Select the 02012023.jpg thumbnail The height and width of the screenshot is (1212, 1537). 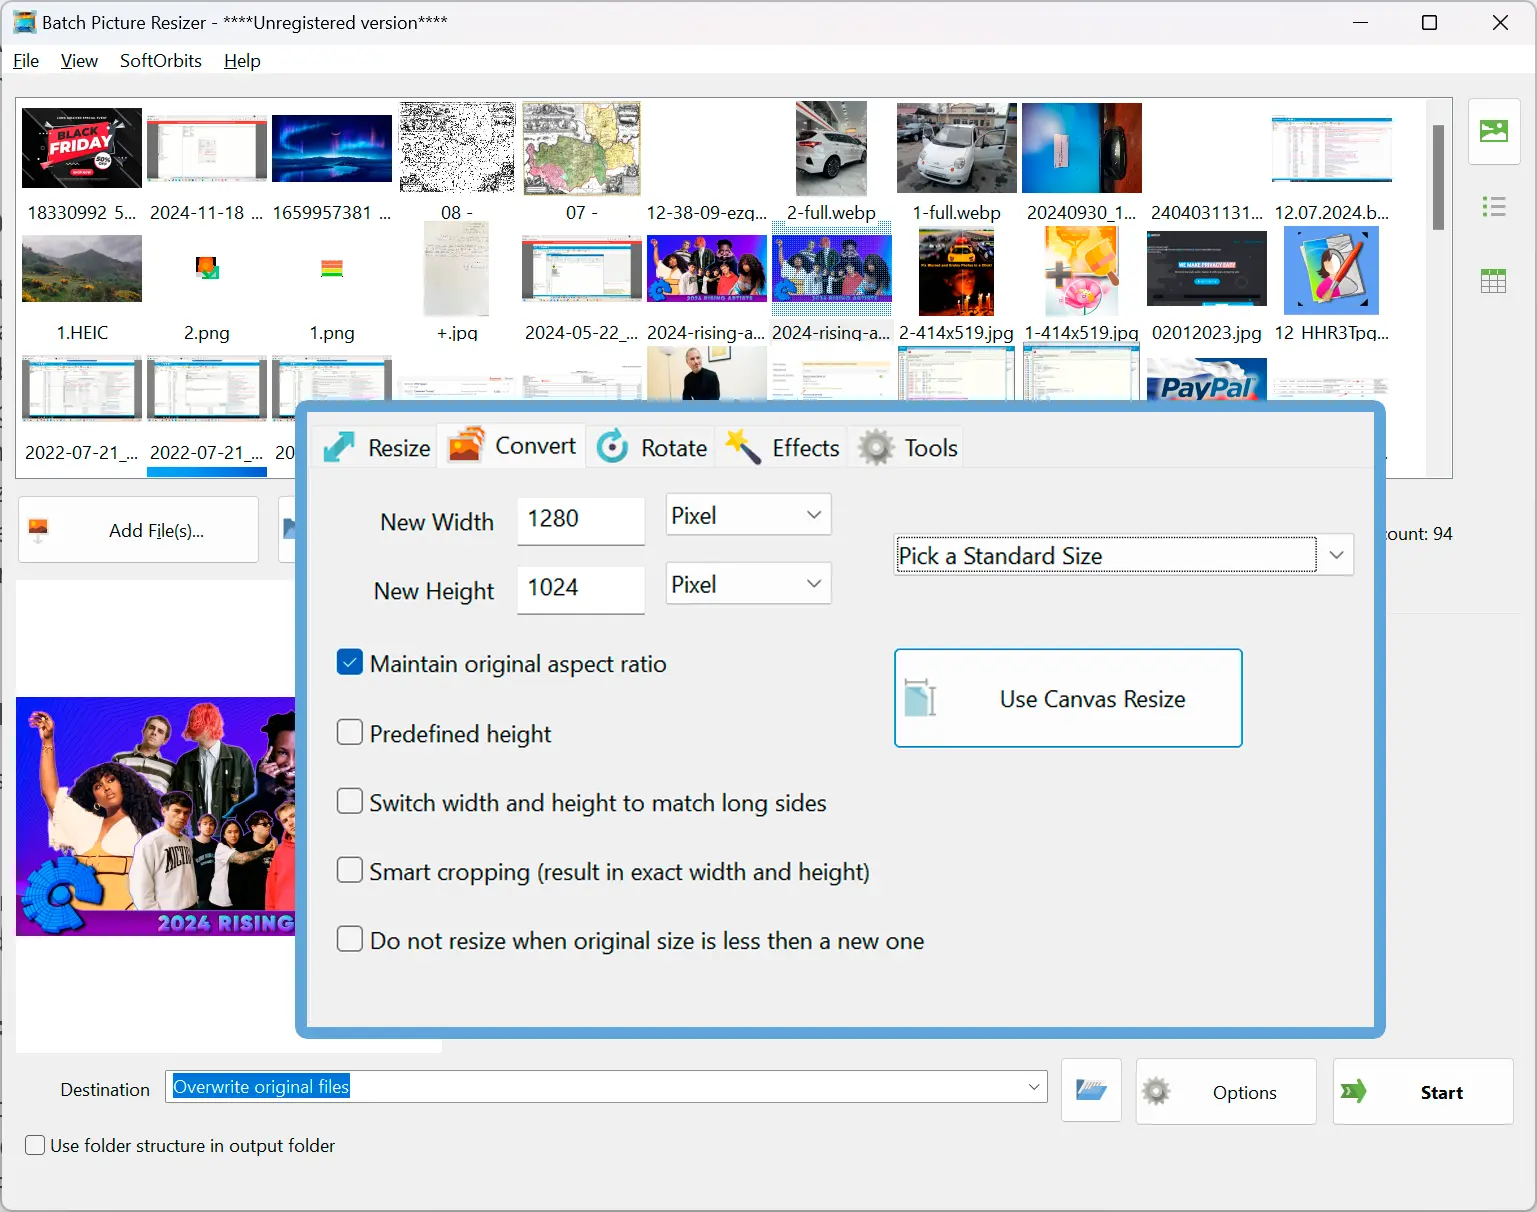1207,268
